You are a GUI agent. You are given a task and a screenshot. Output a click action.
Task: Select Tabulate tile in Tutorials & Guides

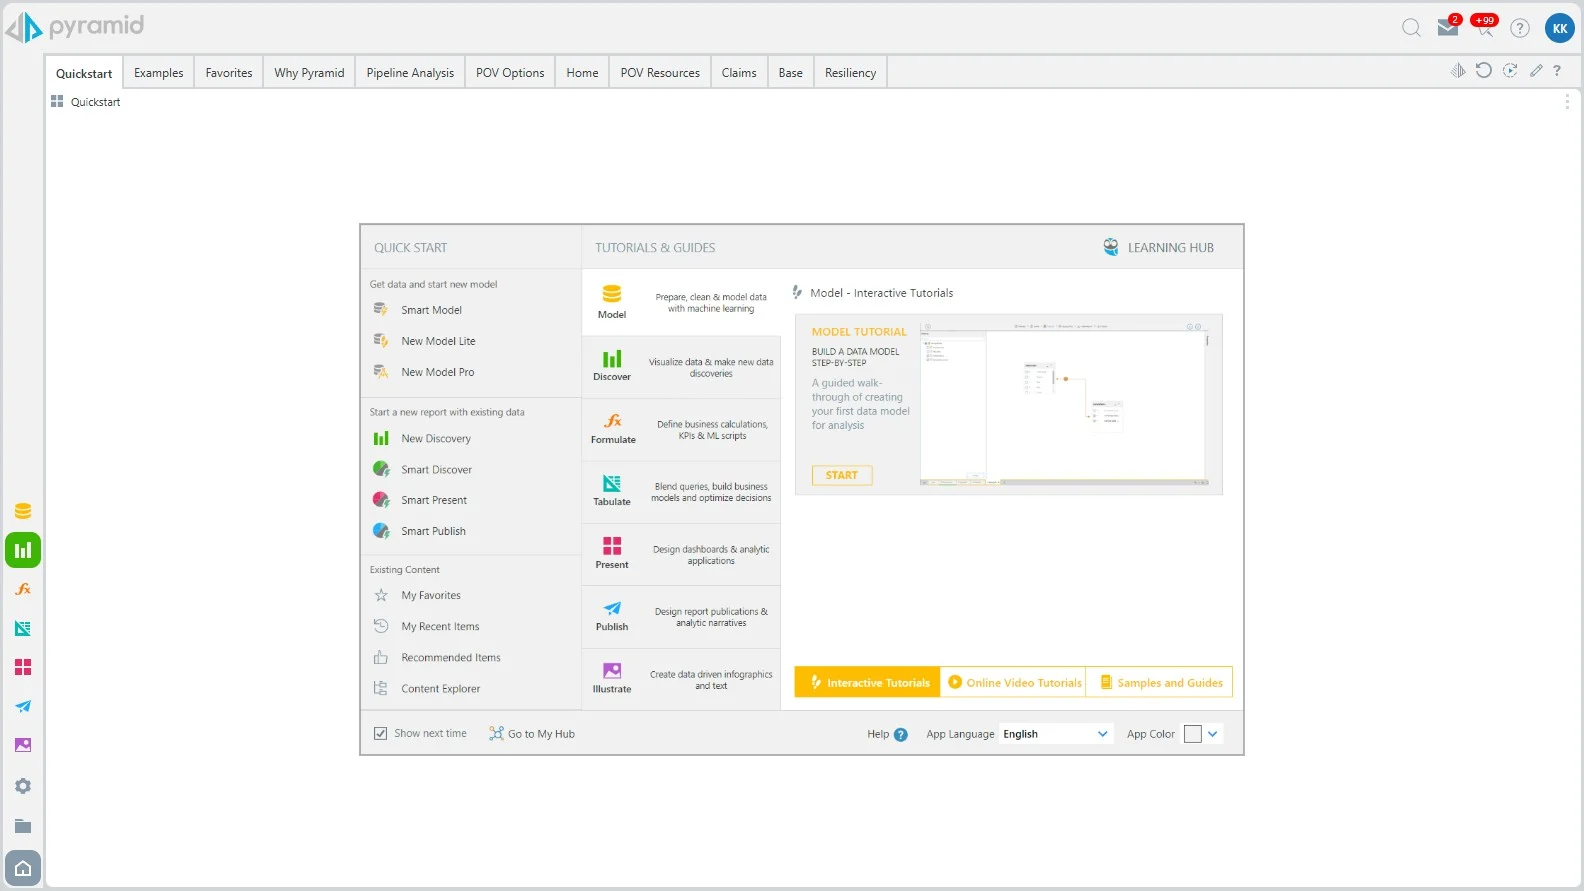point(681,492)
